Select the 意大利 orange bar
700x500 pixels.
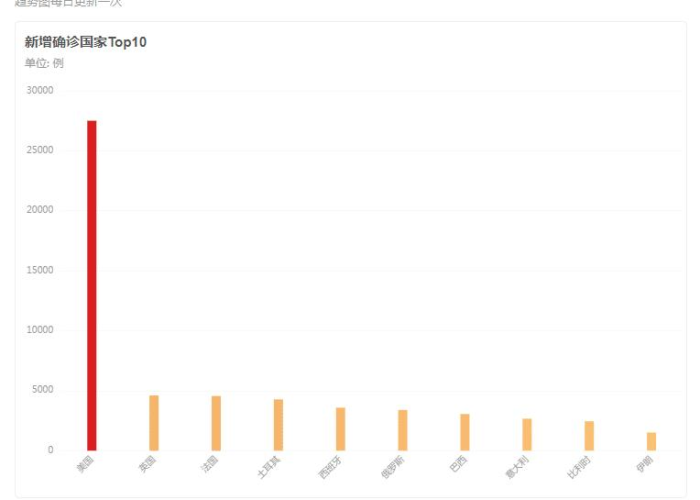[x=527, y=435]
